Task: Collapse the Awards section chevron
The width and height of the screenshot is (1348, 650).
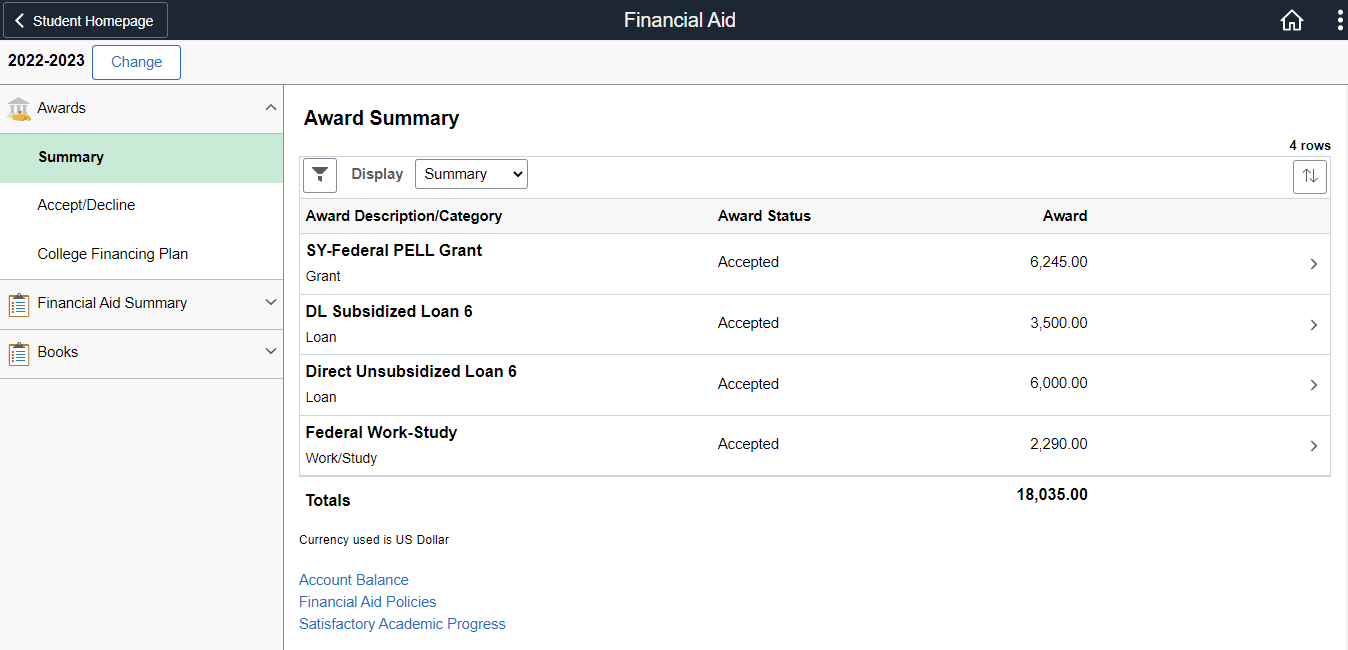Action: [270, 107]
